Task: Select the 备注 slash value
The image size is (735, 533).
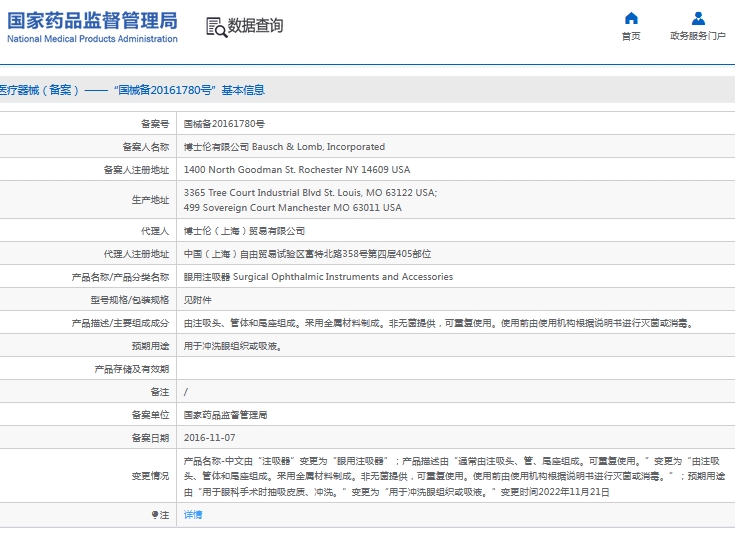Action: click(186, 392)
